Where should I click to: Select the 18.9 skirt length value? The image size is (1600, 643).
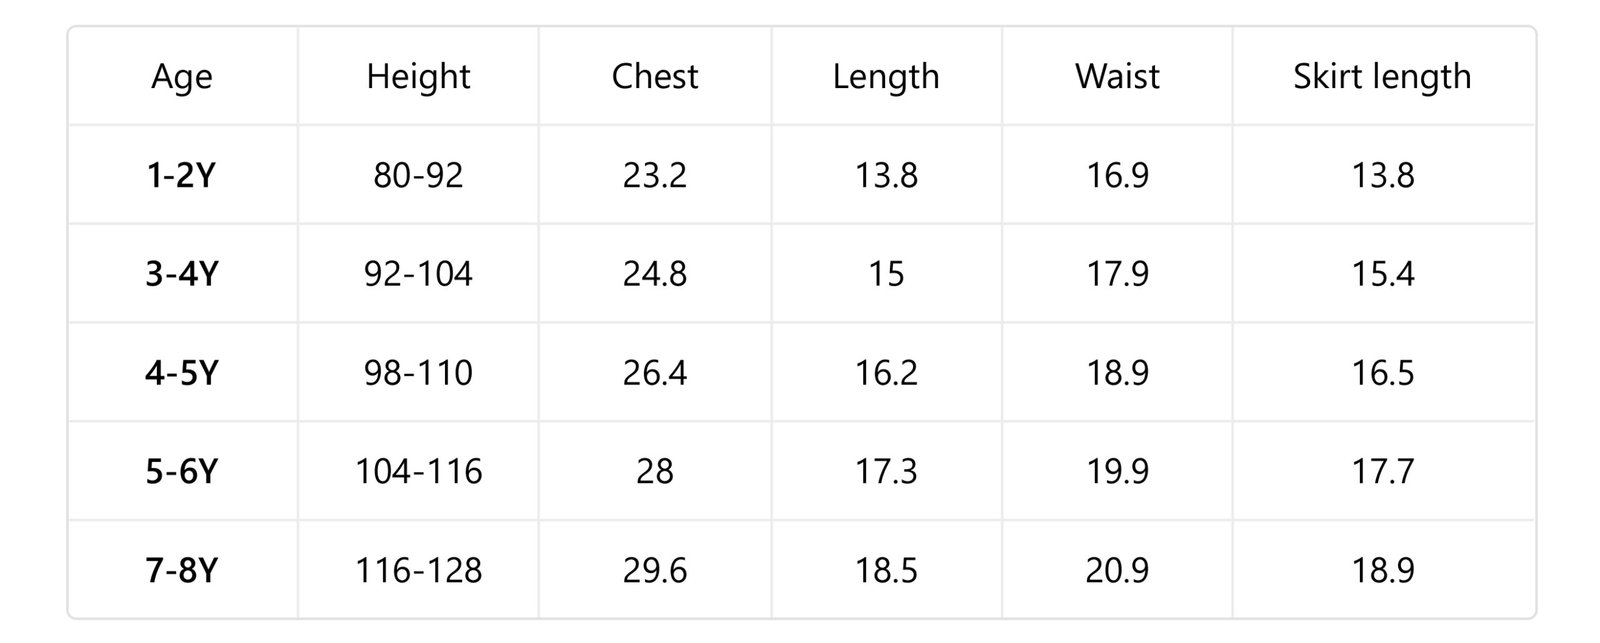(x=1383, y=570)
